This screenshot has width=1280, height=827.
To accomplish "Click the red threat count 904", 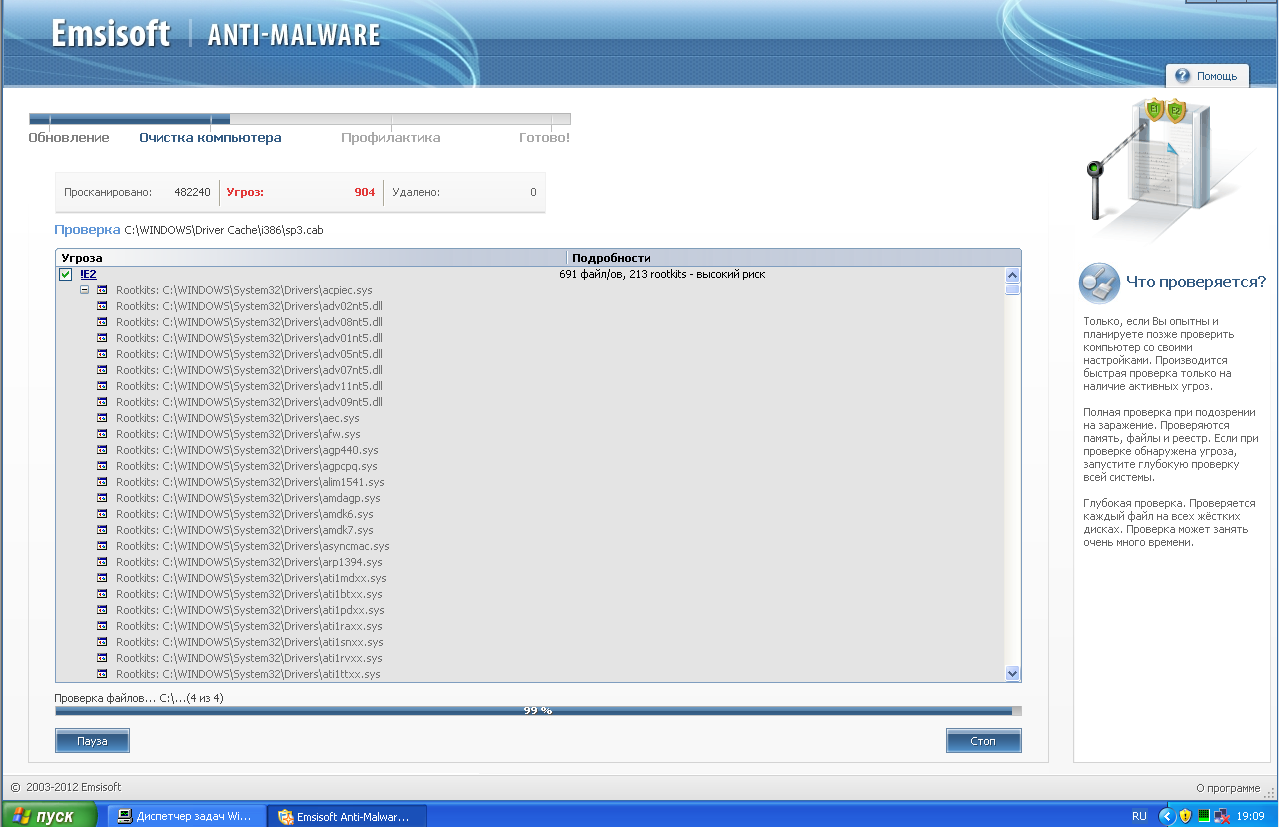I will click(364, 192).
